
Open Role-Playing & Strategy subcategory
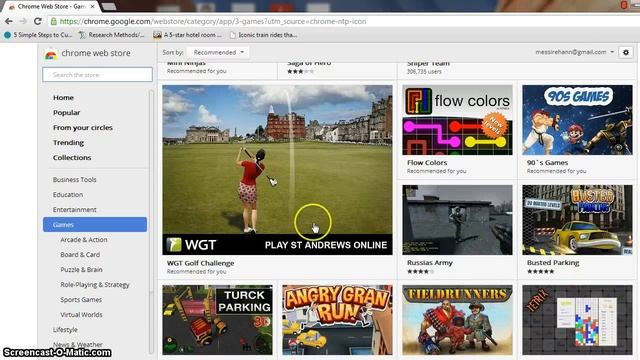pyautogui.click(x=95, y=284)
